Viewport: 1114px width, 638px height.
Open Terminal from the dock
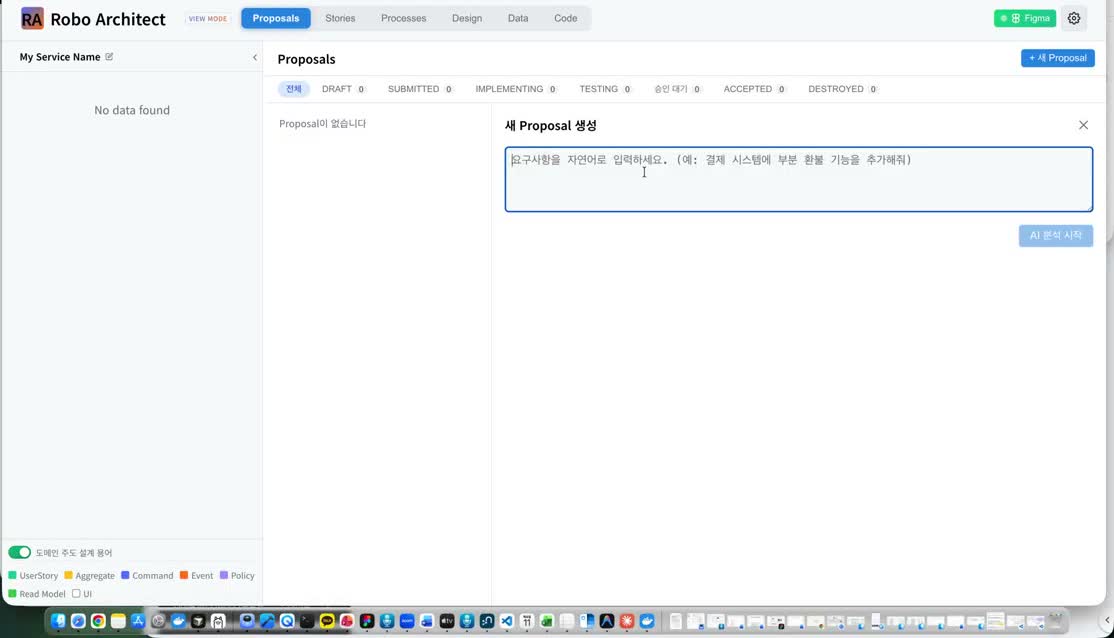[307, 621]
